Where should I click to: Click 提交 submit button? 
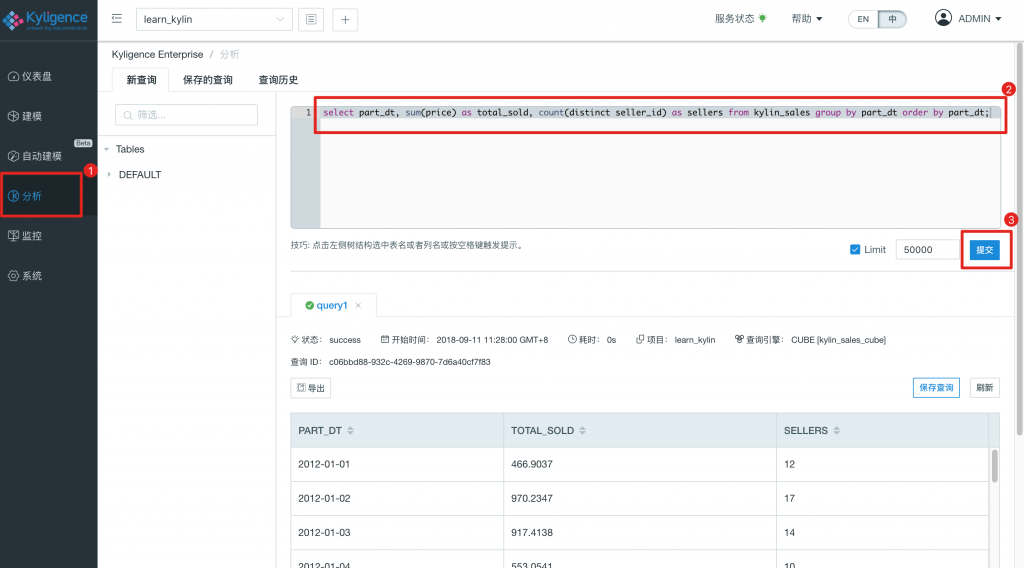click(985, 249)
